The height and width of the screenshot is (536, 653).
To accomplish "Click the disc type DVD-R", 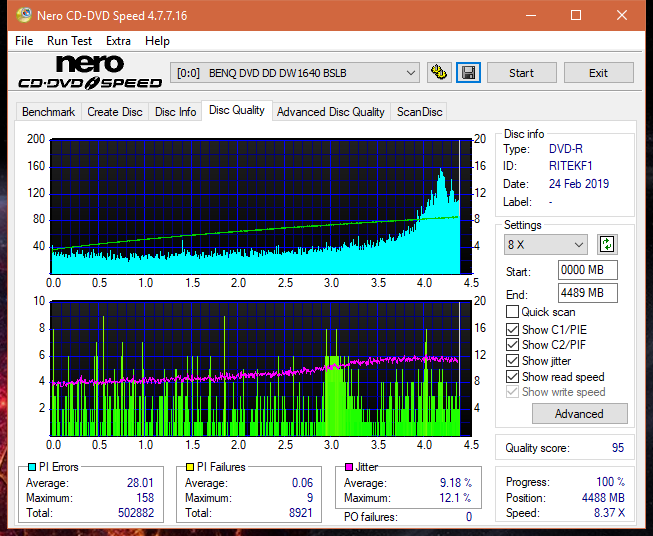I will [566, 149].
